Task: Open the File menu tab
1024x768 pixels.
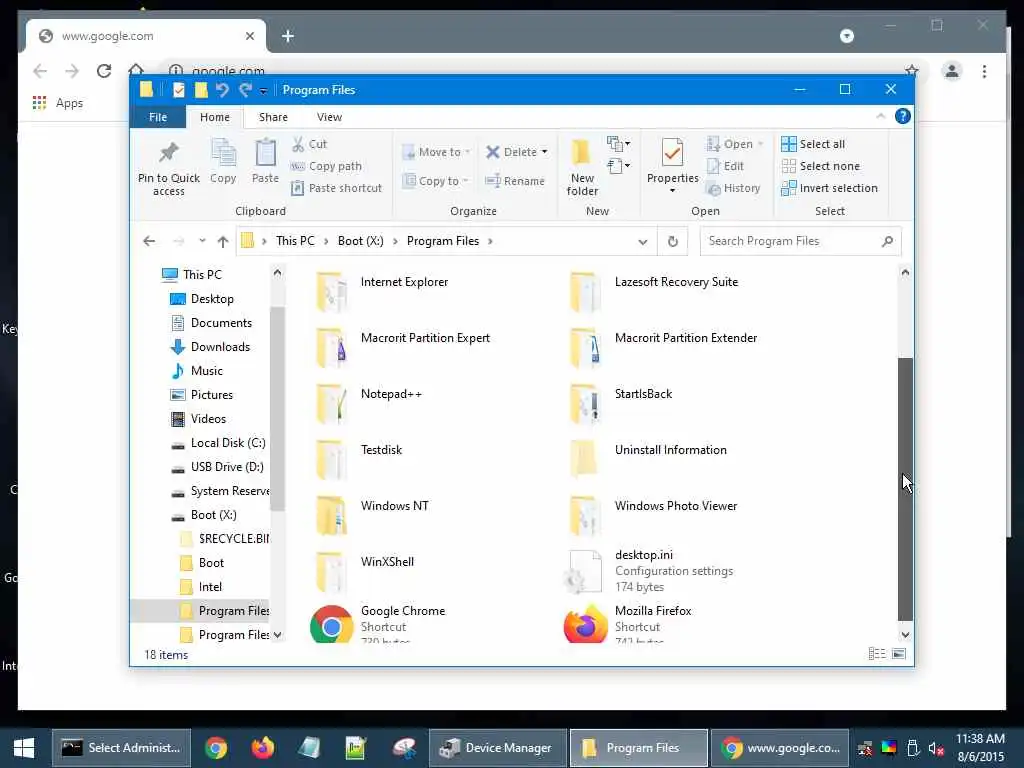Action: (x=158, y=117)
